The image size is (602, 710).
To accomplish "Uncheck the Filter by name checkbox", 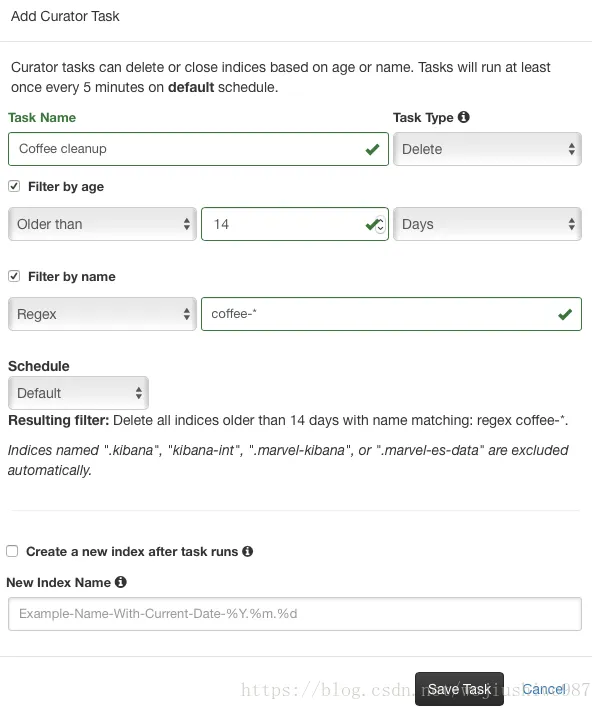I will pos(14,276).
